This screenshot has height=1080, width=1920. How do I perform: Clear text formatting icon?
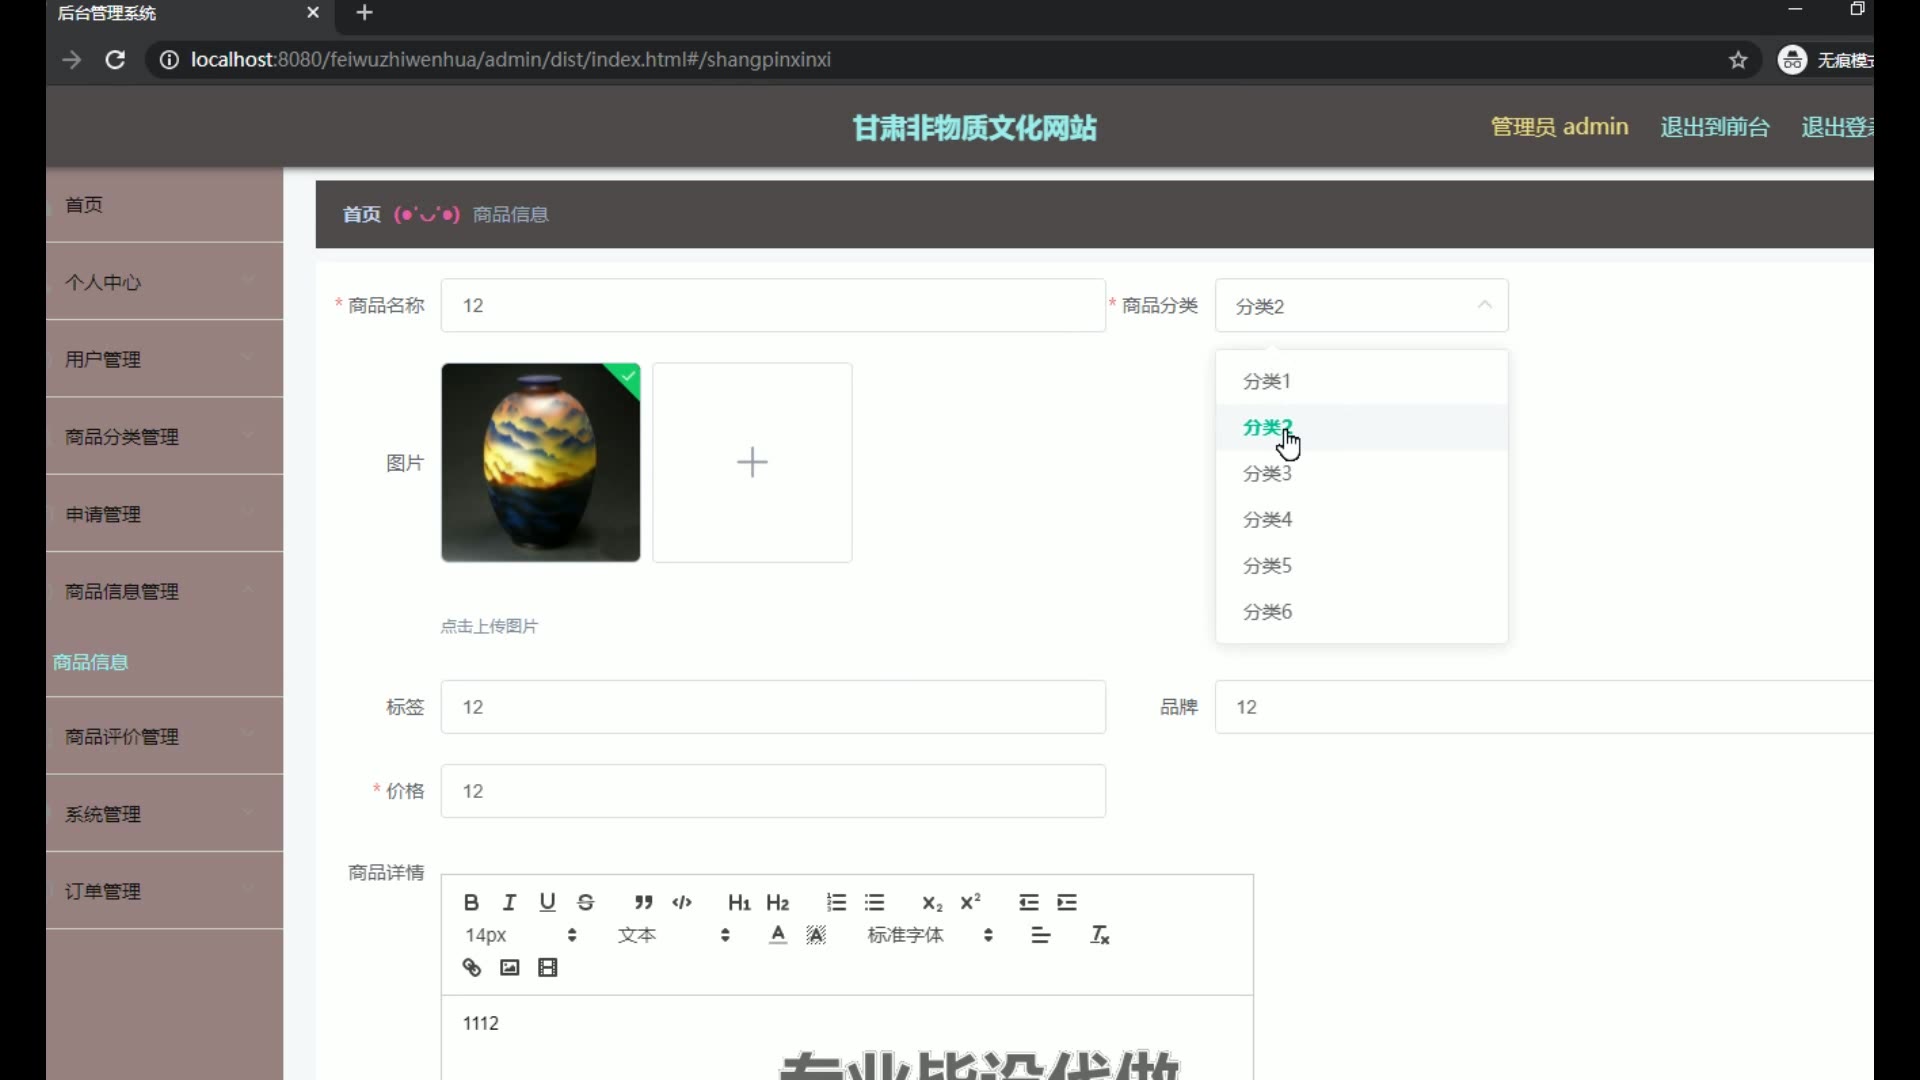point(1099,935)
